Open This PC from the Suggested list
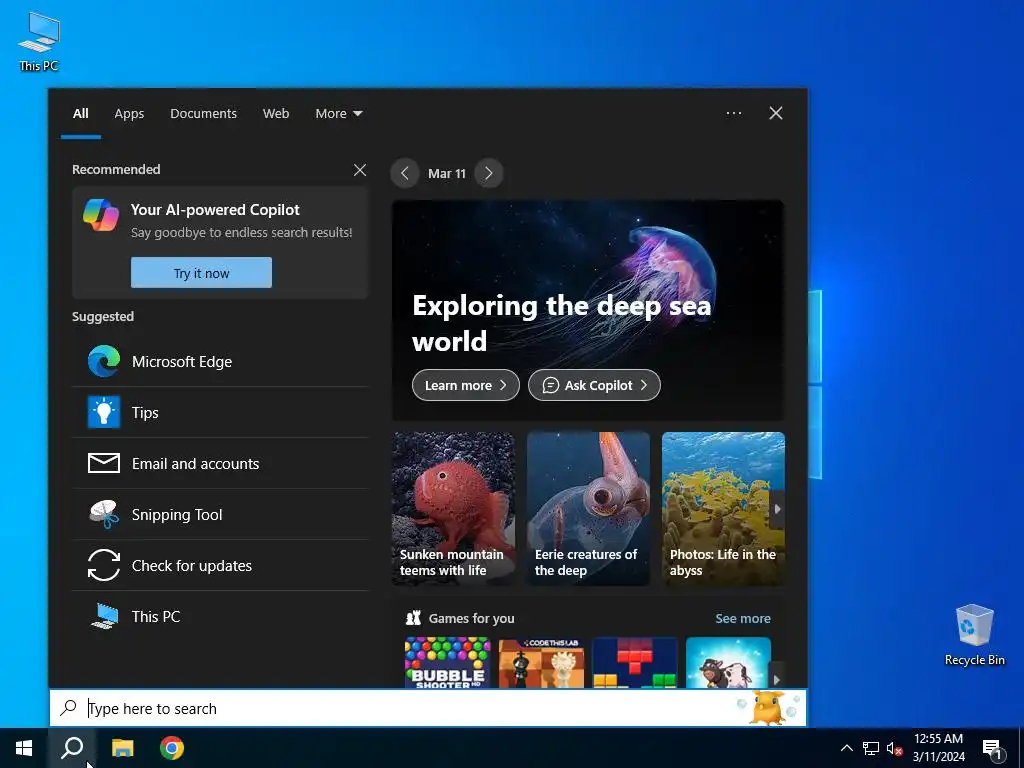 (x=220, y=616)
